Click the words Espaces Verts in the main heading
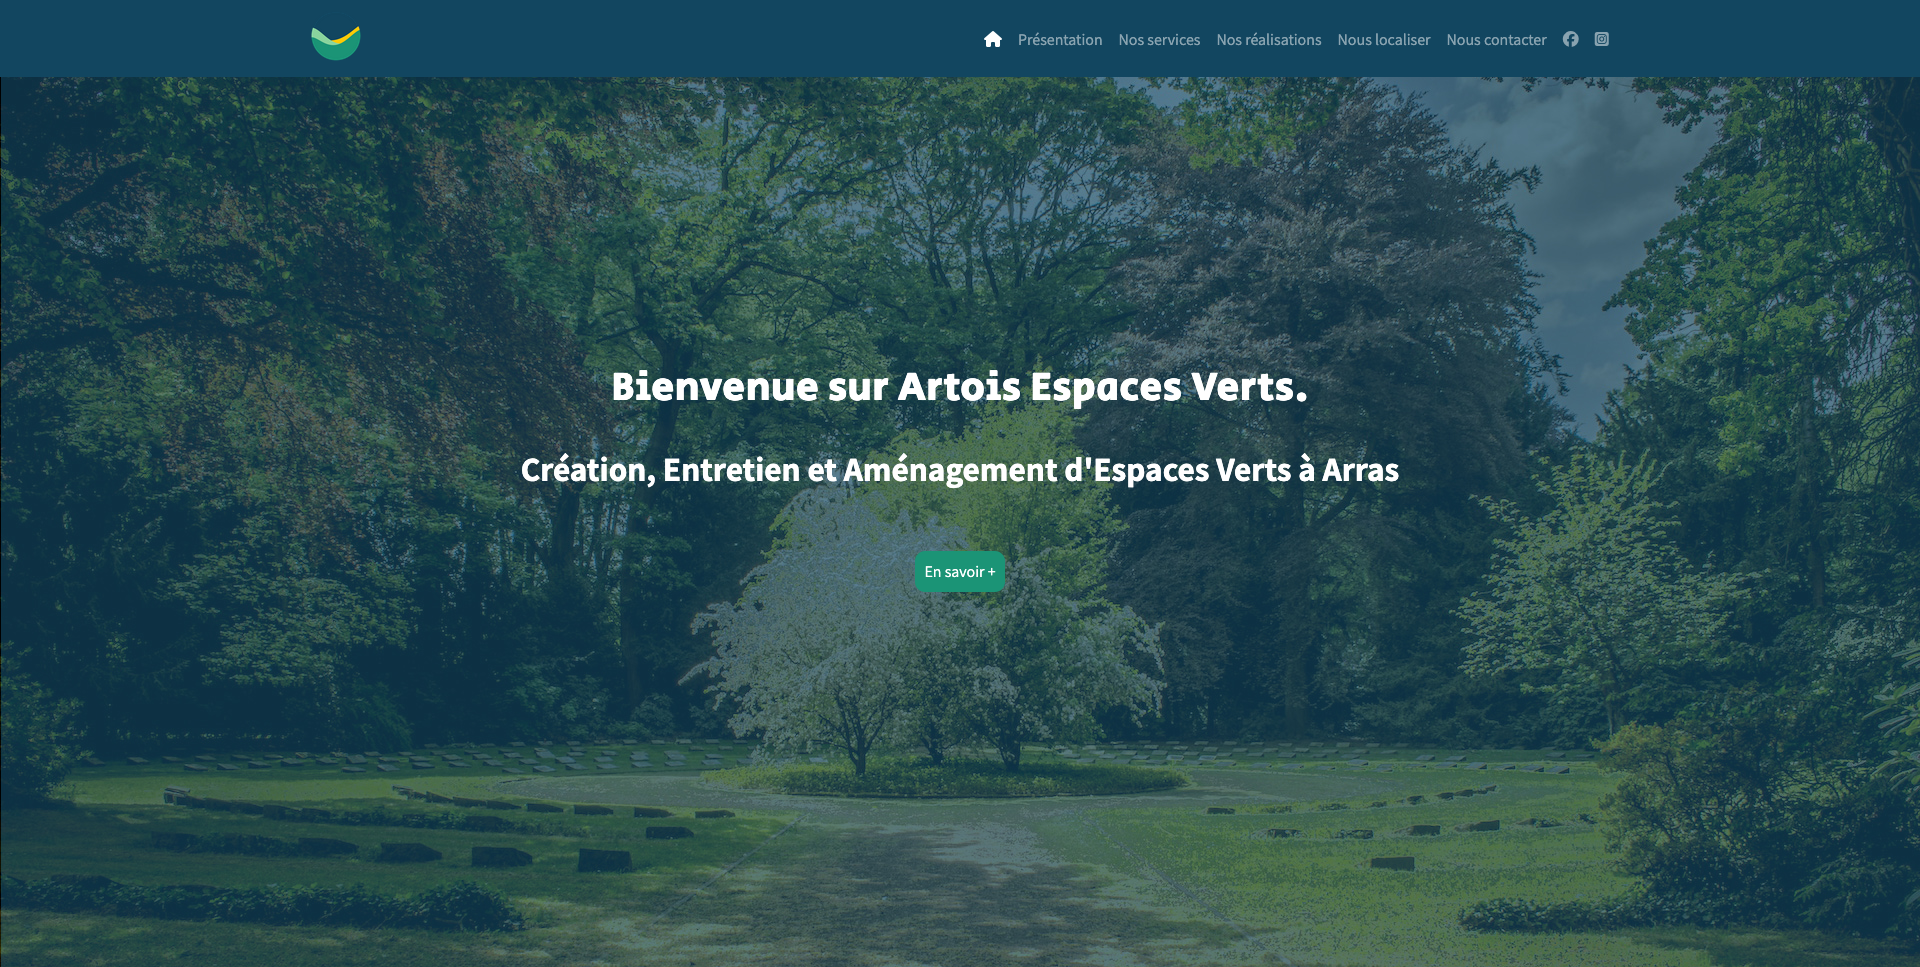 pyautogui.click(x=1169, y=387)
